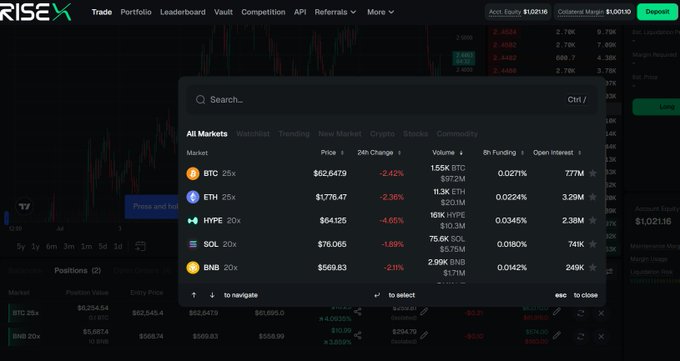This screenshot has height=361, width=680.
Task: Select the BNB coin icon
Action: coord(193,268)
